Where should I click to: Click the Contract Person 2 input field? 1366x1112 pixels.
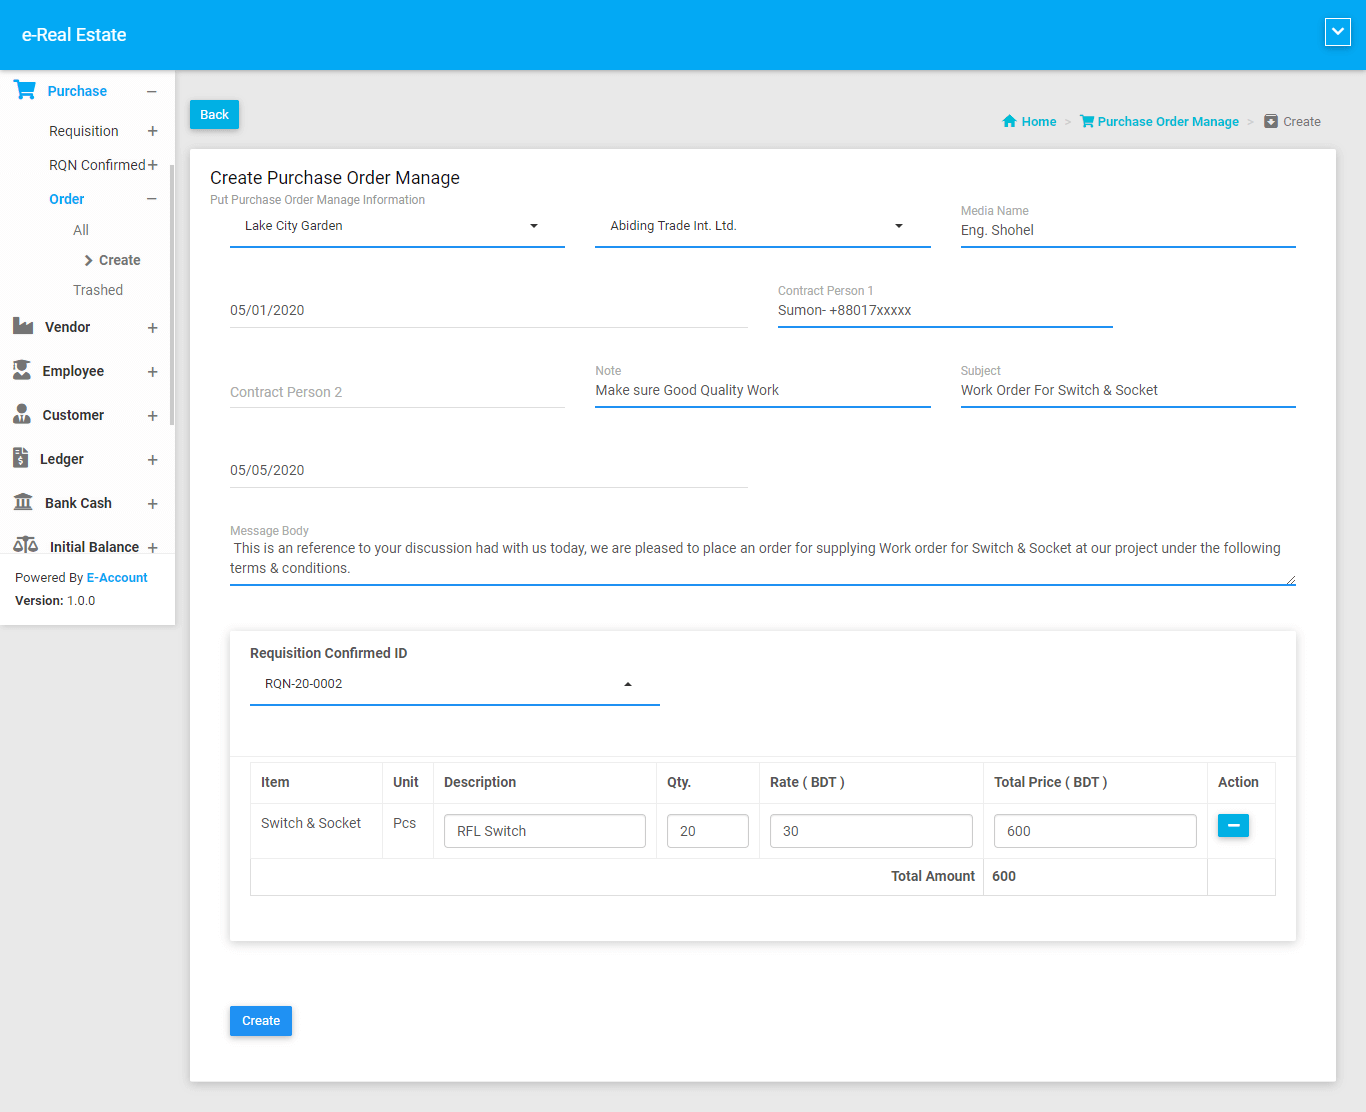[x=397, y=392]
